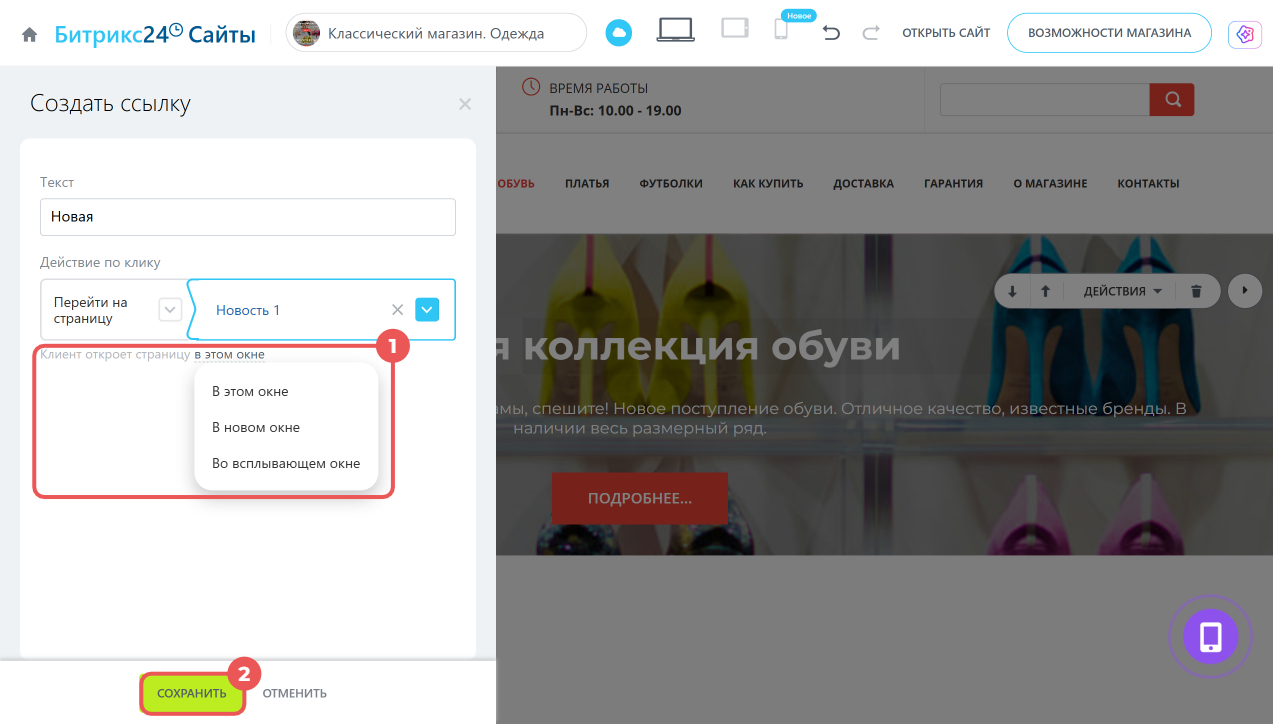Delete the block with trash icon
1273x724 pixels.
(1196, 291)
